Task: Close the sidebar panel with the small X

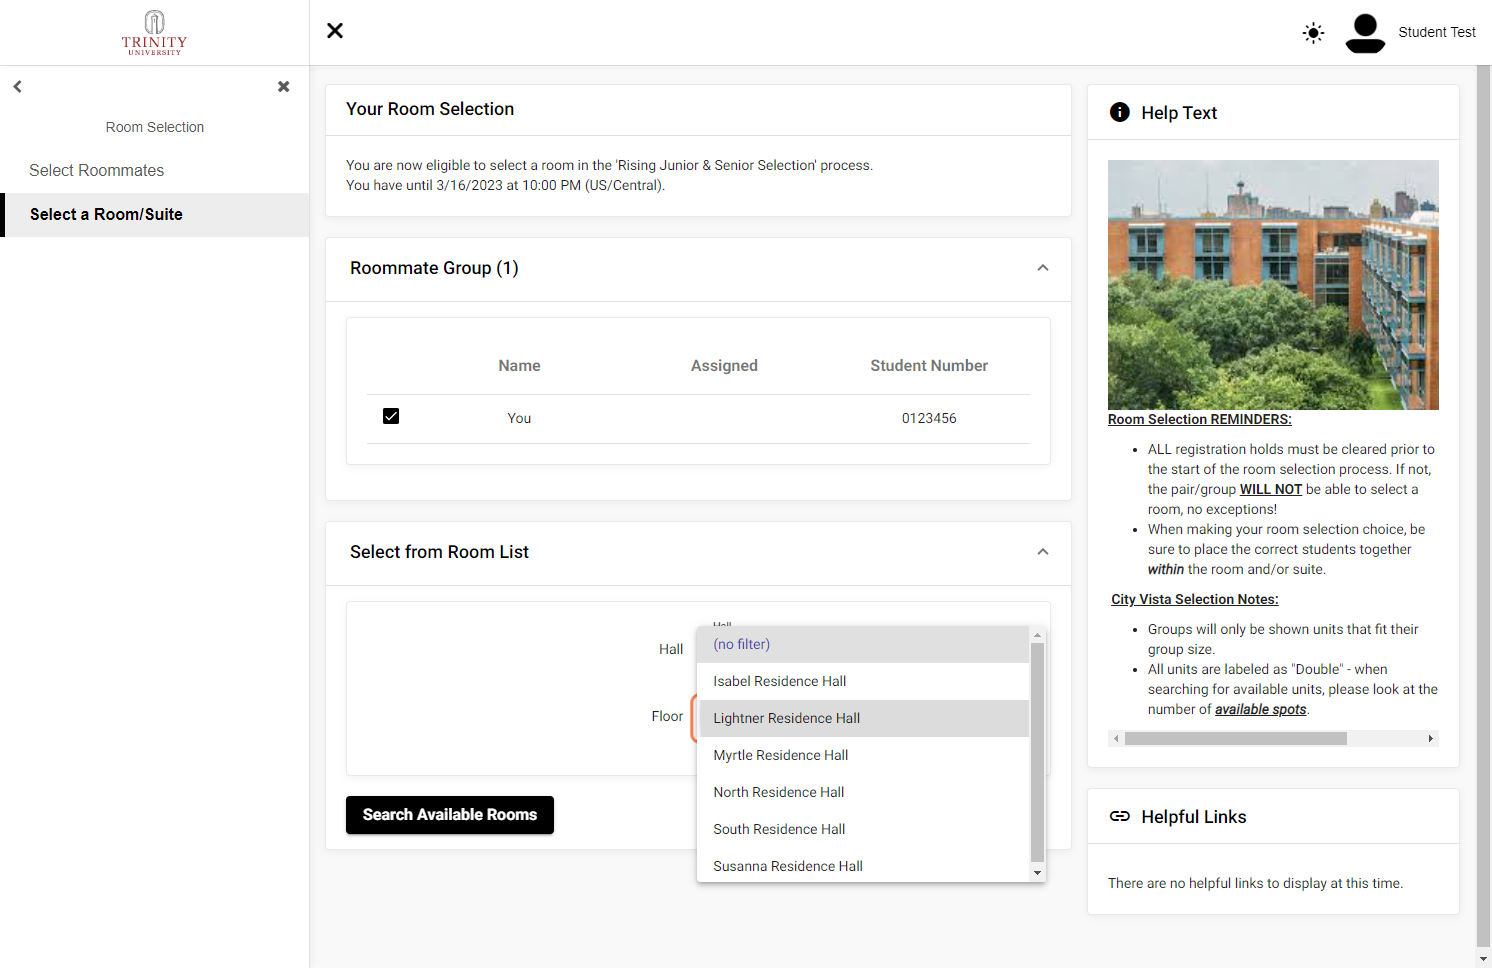Action: tap(284, 87)
